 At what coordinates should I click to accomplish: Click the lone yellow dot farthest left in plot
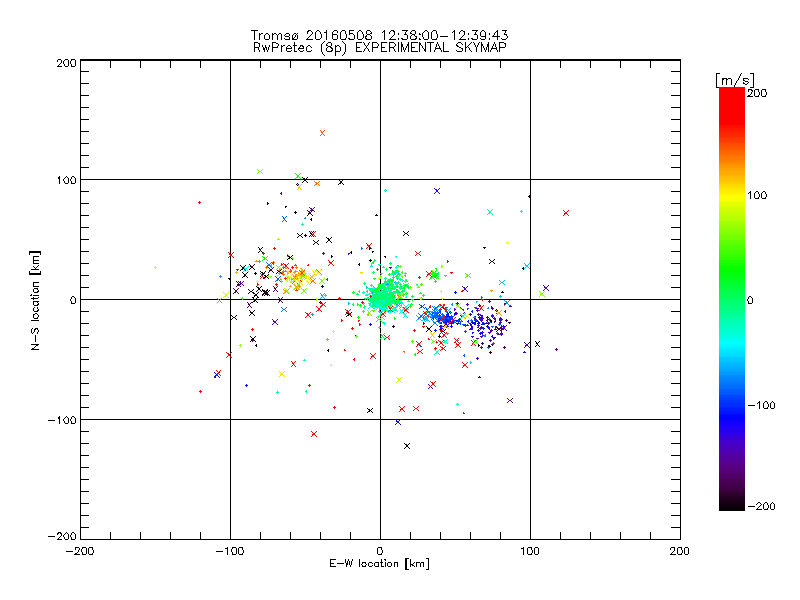pos(156,267)
